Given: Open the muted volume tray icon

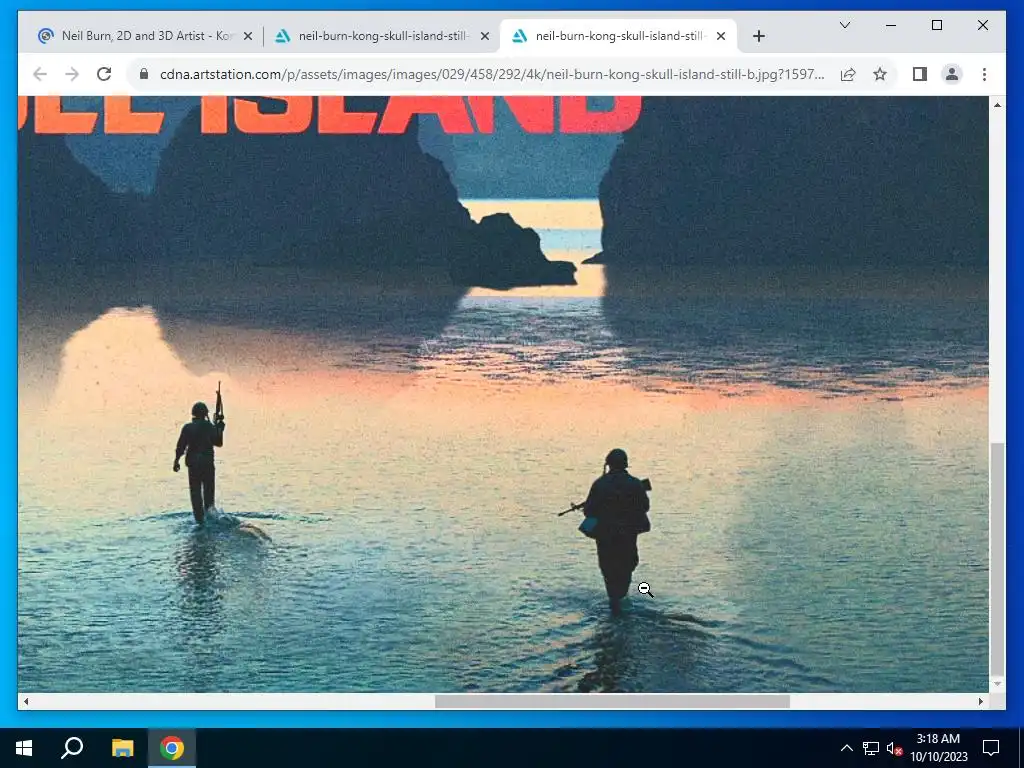Looking at the screenshot, I should tap(894, 748).
